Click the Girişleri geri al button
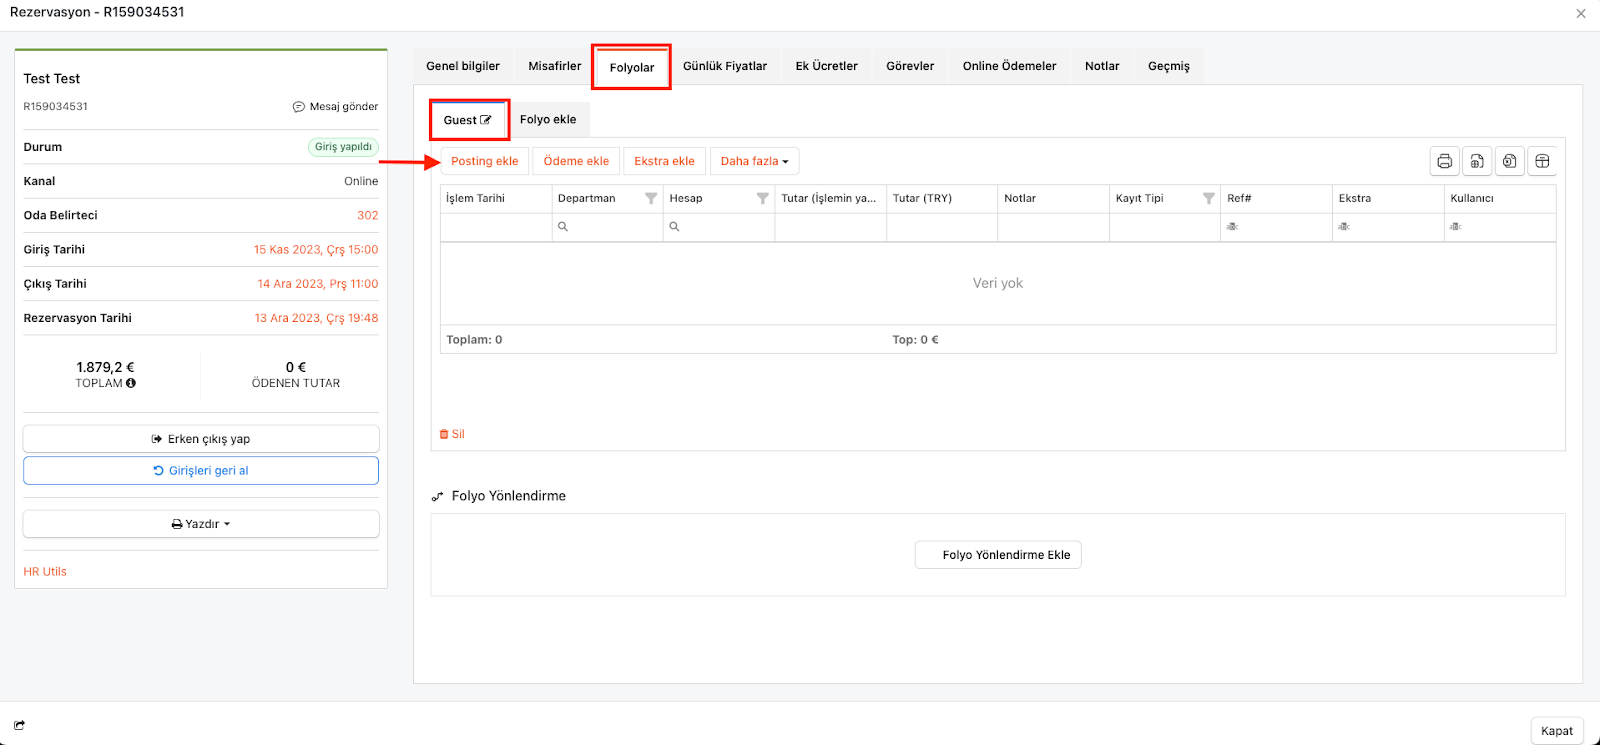 coord(201,471)
